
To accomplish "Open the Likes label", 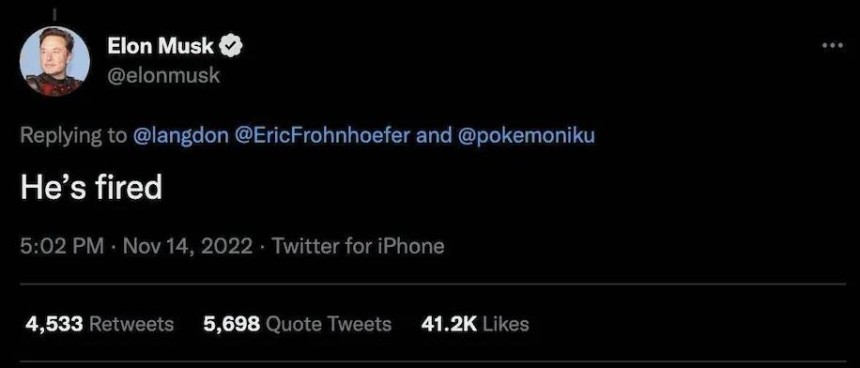I will (505, 324).
